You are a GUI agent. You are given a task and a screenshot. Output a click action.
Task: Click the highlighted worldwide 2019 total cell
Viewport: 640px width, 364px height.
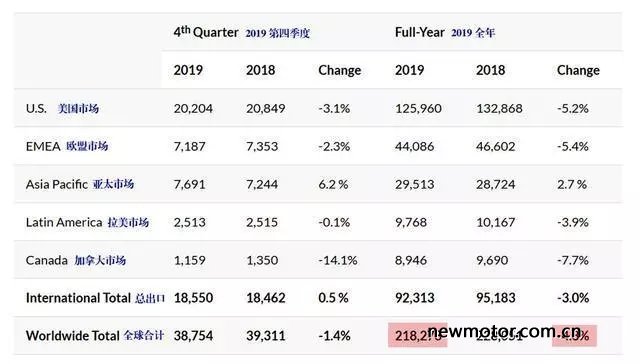pyautogui.click(x=418, y=335)
